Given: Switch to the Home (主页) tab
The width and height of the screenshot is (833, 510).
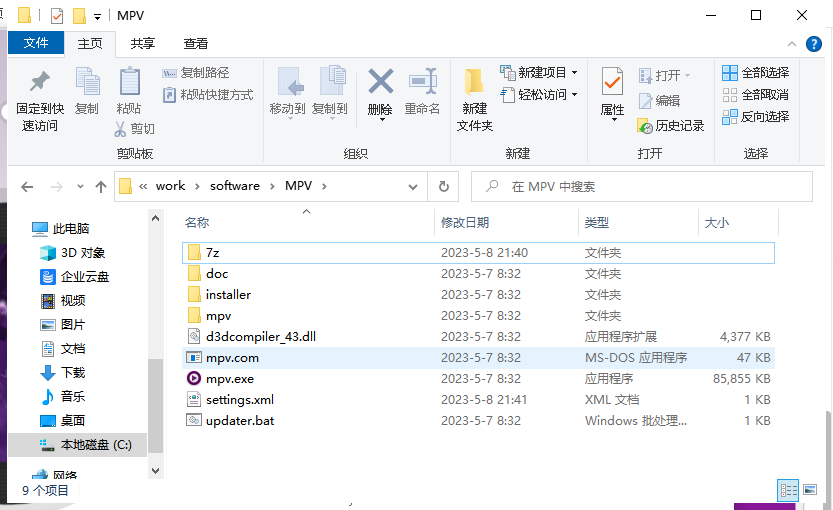Looking at the screenshot, I should coord(90,44).
